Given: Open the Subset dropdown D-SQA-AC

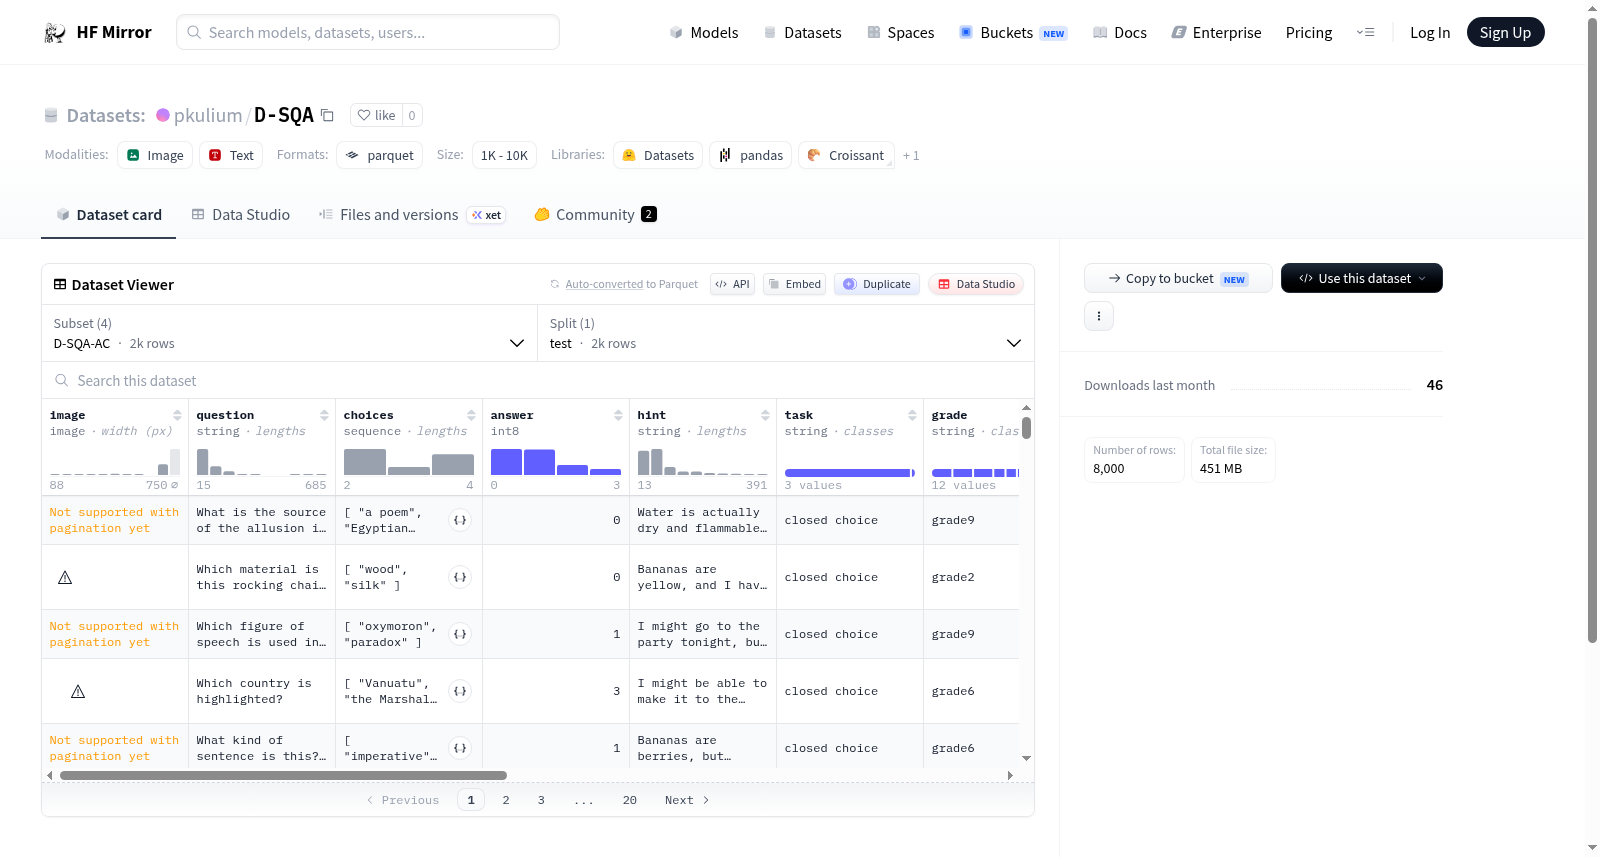Looking at the screenshot, I should tap(290, 333).
